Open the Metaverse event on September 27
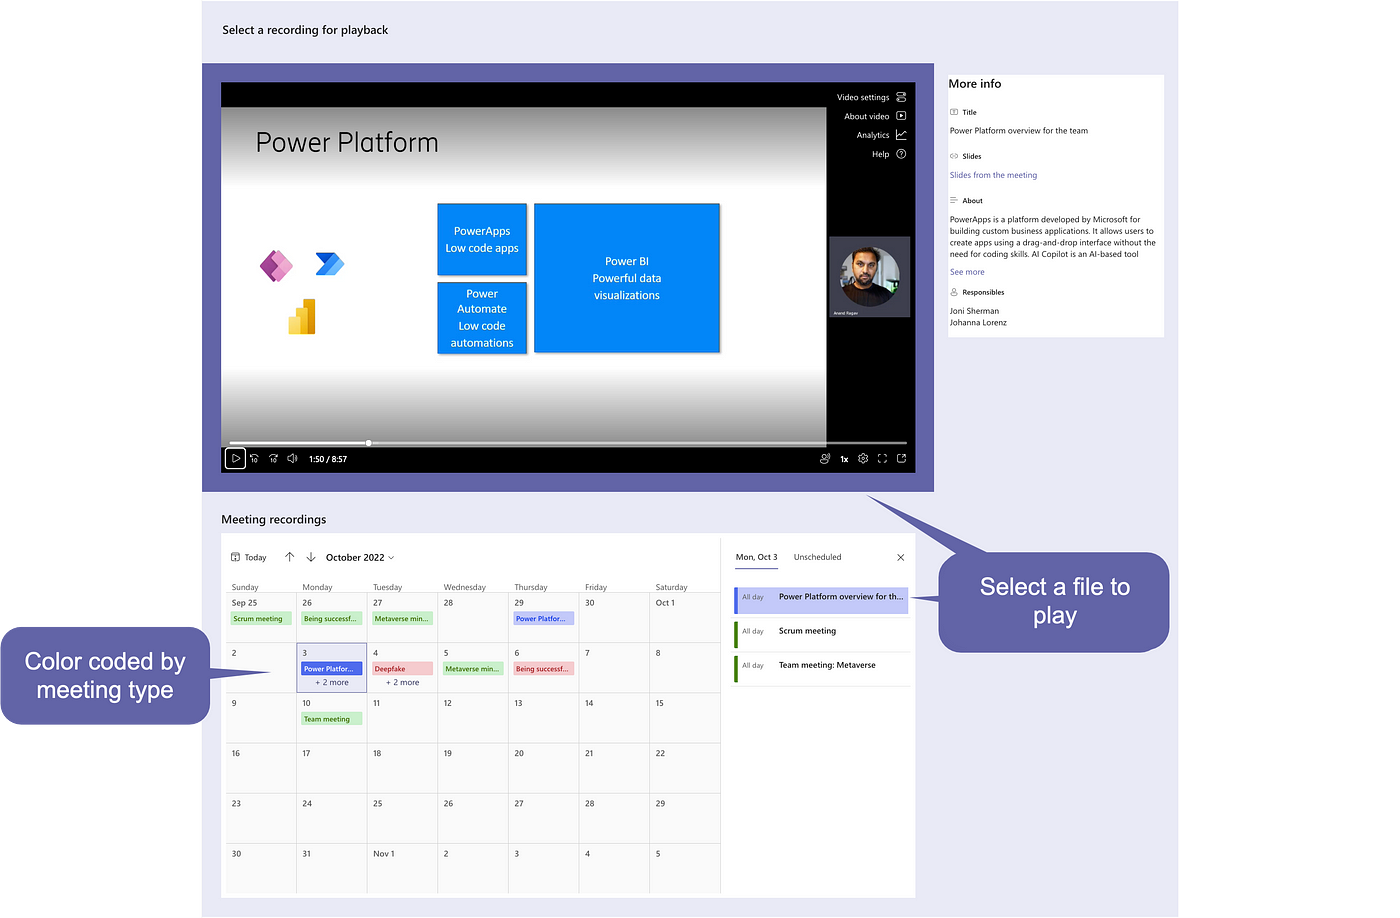Screen dimensions: 1400x918 coord(403,619)
